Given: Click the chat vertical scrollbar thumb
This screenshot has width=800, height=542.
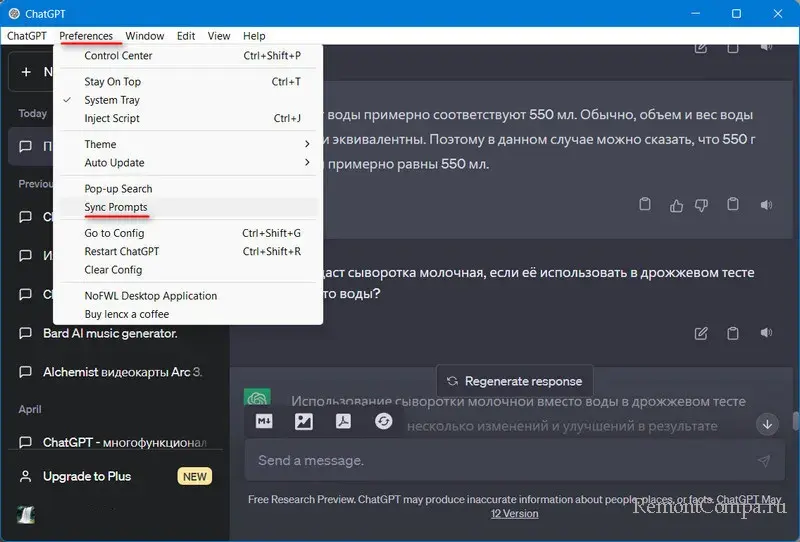Looking at the screenshot, I should (795, 421).
